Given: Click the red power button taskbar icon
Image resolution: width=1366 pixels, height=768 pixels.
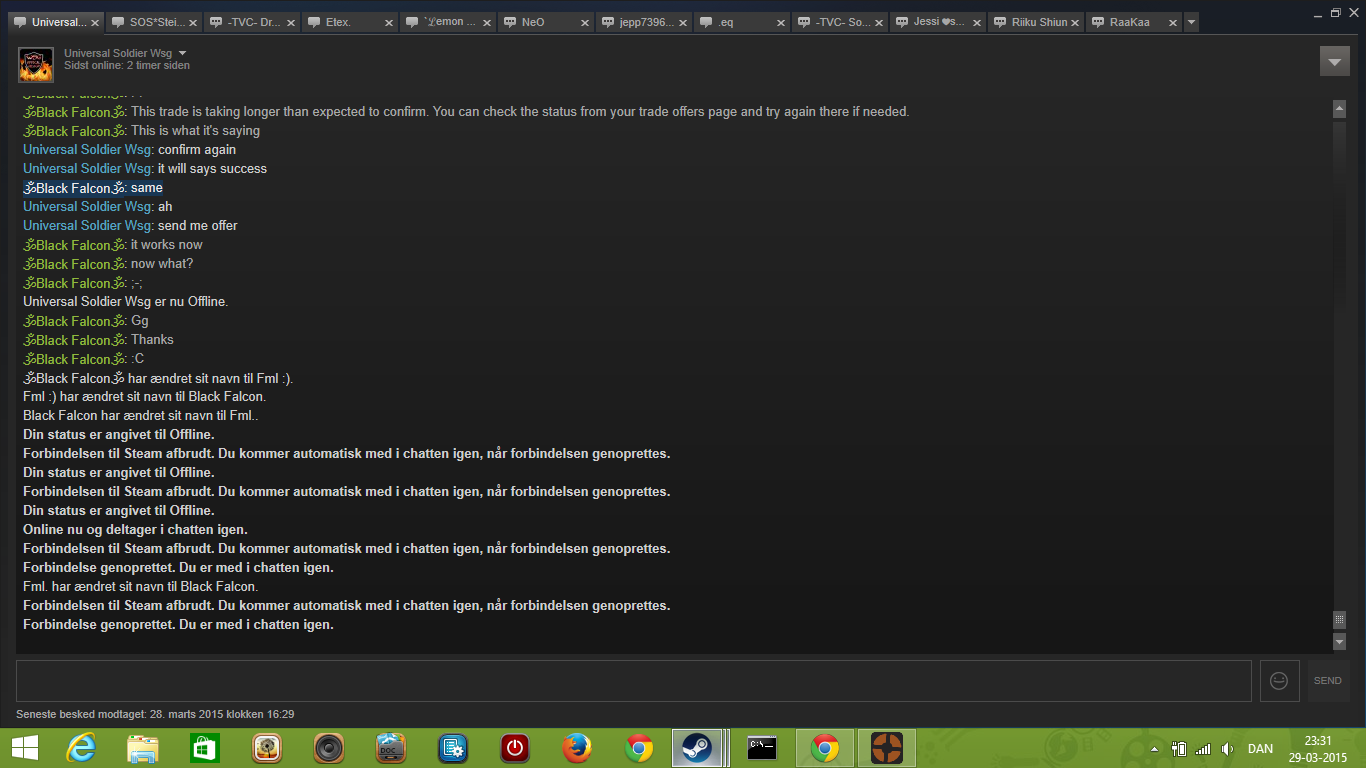Looking at the screenshot, I should (x=515, y=748).
